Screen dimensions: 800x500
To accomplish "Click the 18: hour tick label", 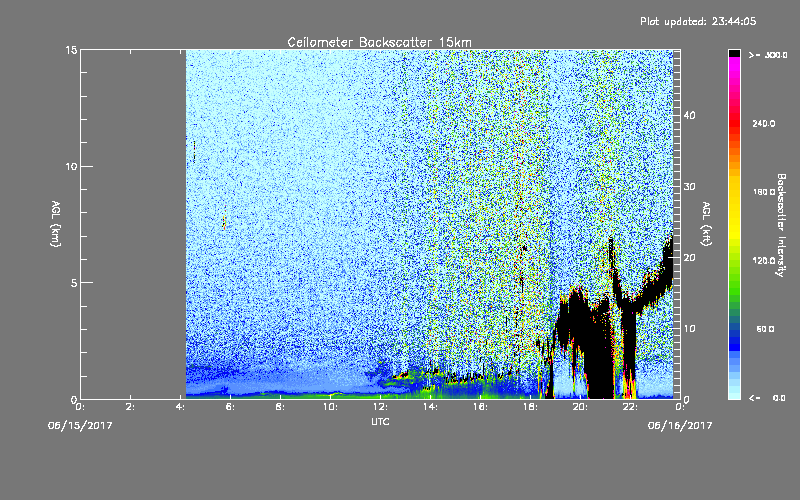I will coord(530,407).
